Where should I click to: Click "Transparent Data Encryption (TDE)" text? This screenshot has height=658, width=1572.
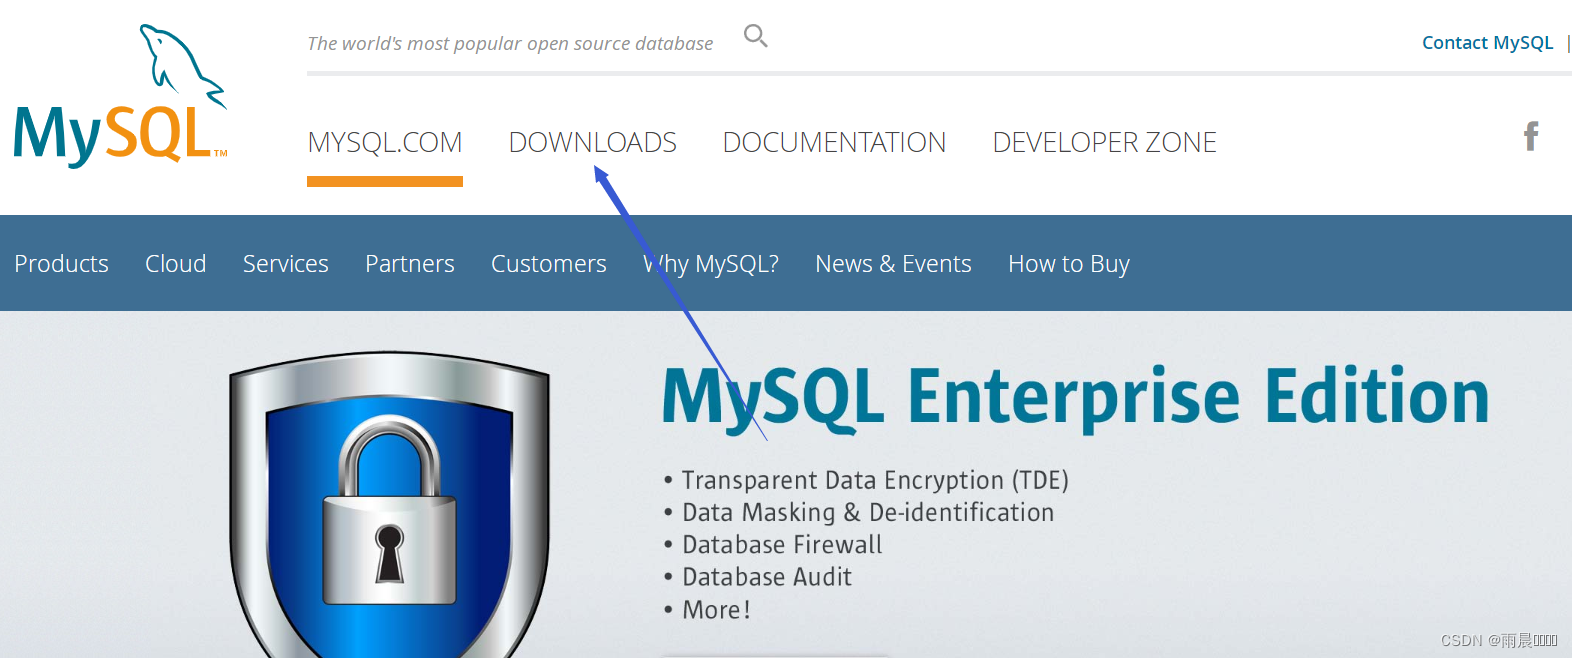(875, 480)
